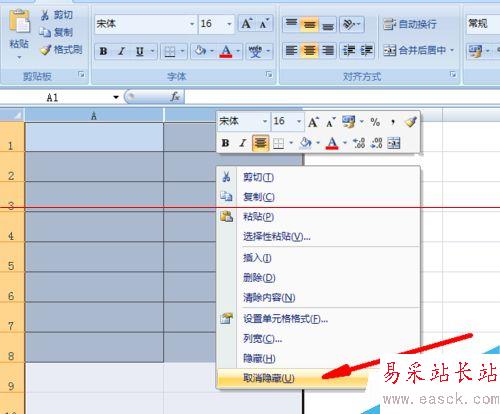Image resolution: width=500 pixels, height=414 pixels.
Task: Select top vertical alignment in ribbon
Action: point(291,24)
